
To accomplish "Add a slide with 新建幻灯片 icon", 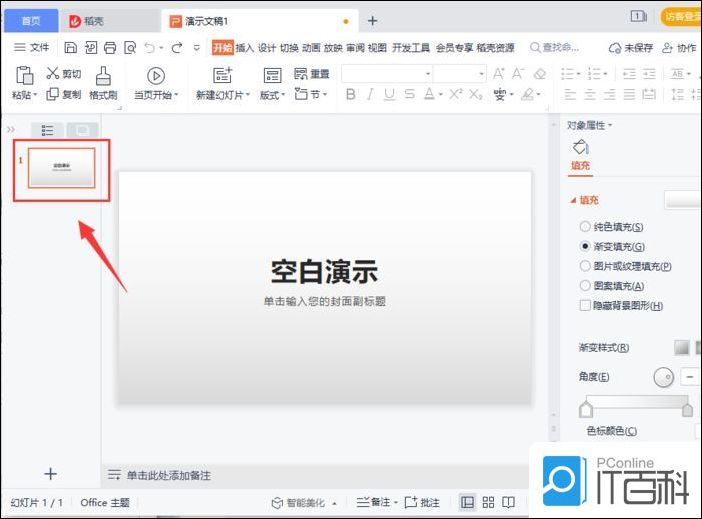I will pyautogui.click(x=222, y=75).
